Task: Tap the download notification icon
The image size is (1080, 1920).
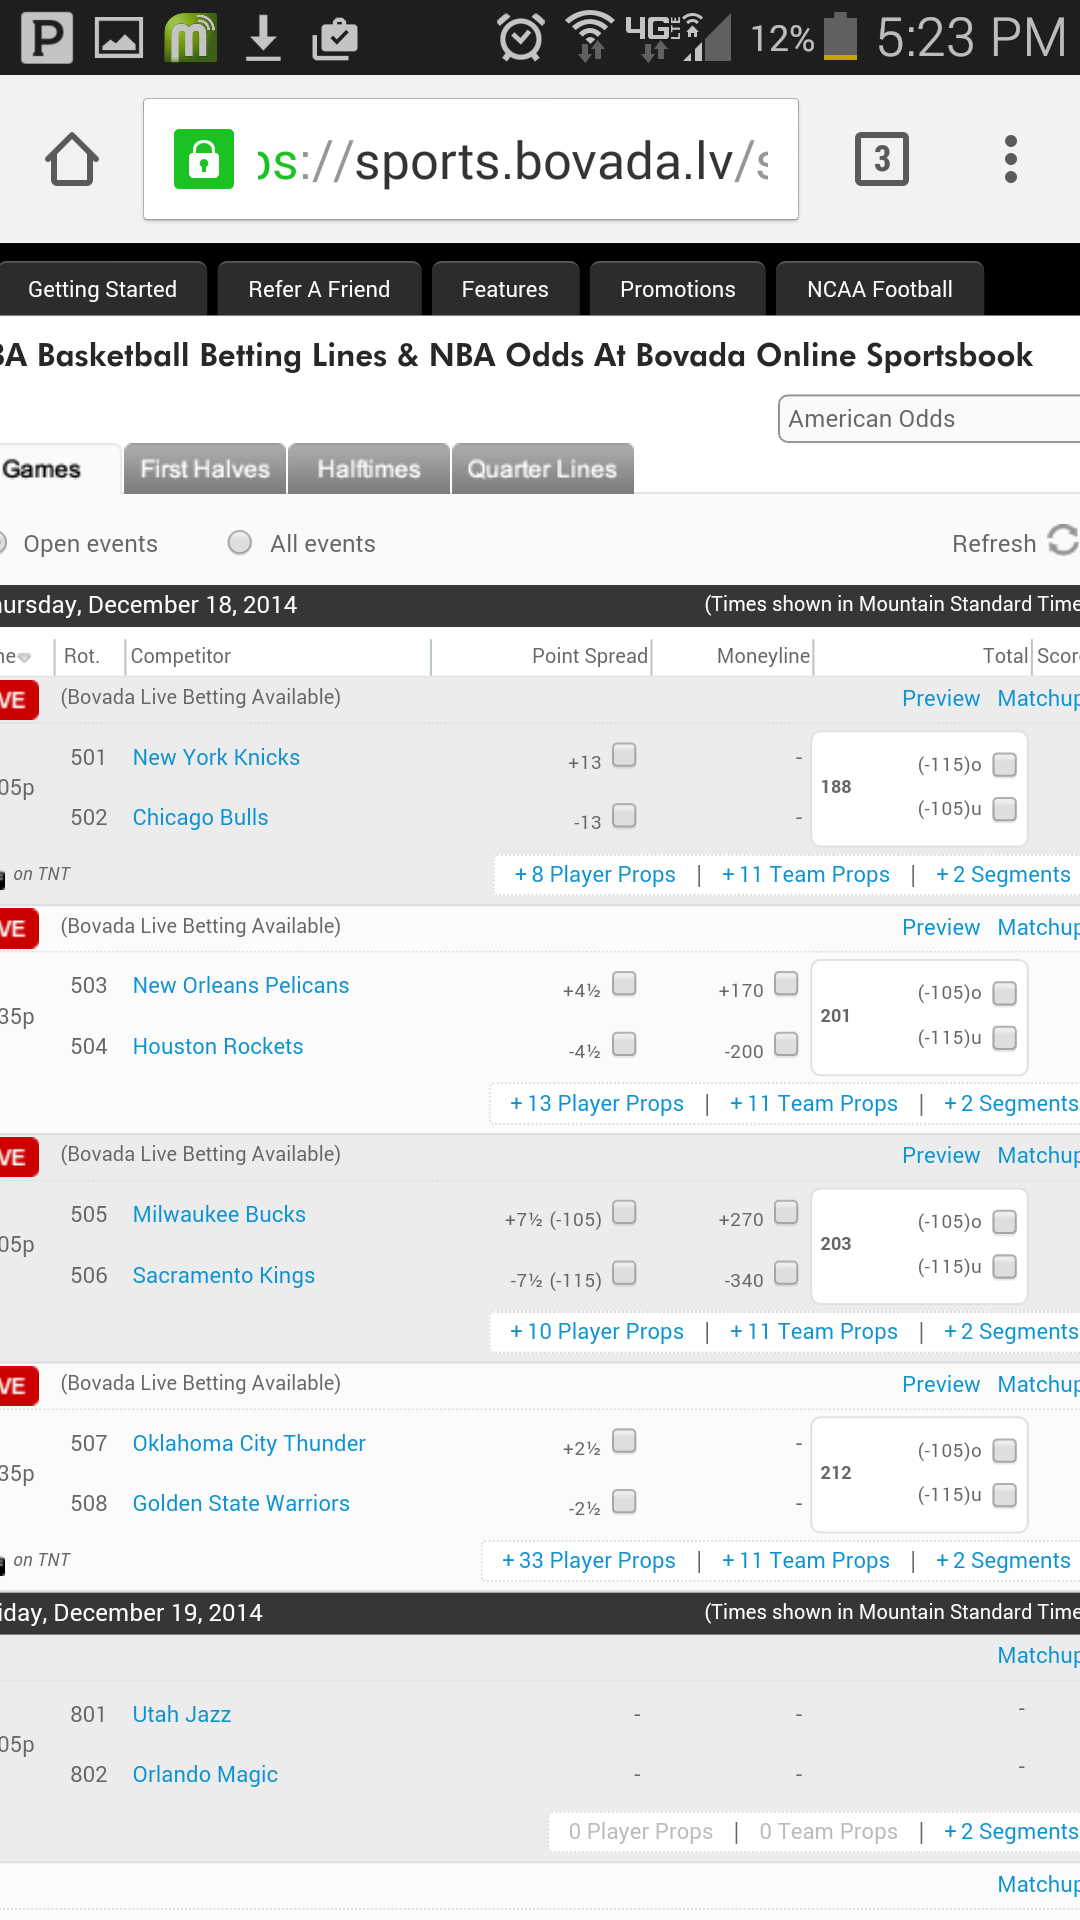Action: (x=263, y=38)
